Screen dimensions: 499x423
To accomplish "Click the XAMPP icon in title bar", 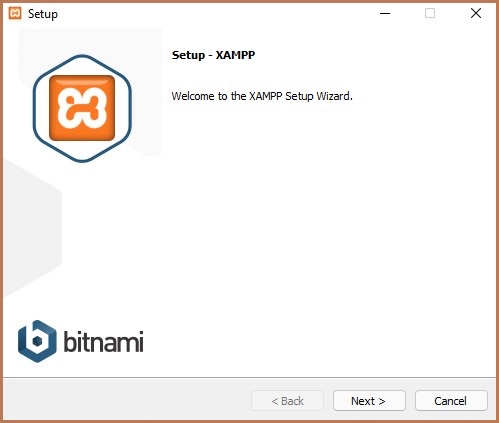I will (15, 13).
